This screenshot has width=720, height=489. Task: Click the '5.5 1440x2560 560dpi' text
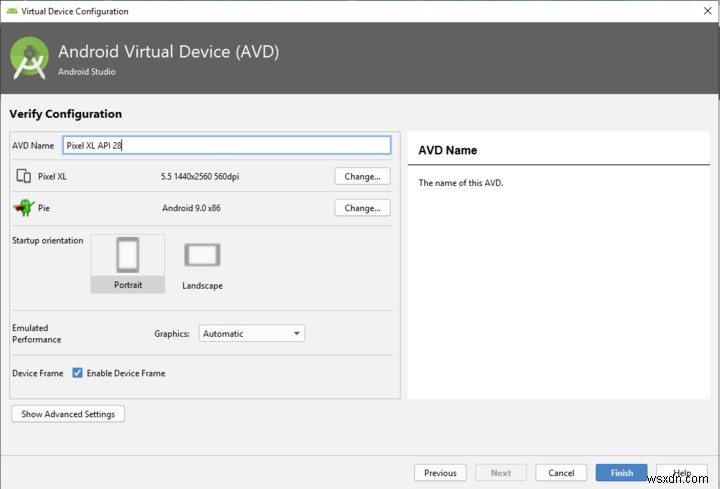(x=200, y=176)
